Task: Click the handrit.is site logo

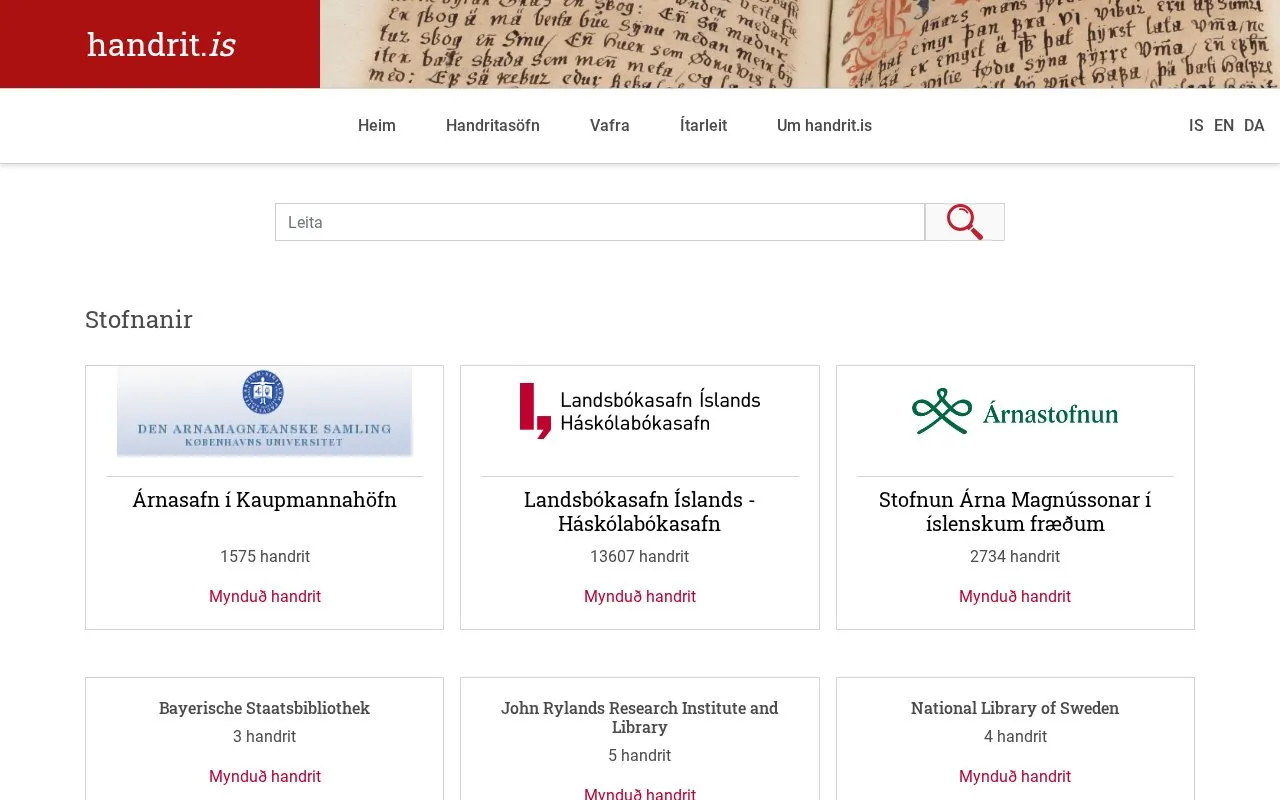Action: [161, 44]
